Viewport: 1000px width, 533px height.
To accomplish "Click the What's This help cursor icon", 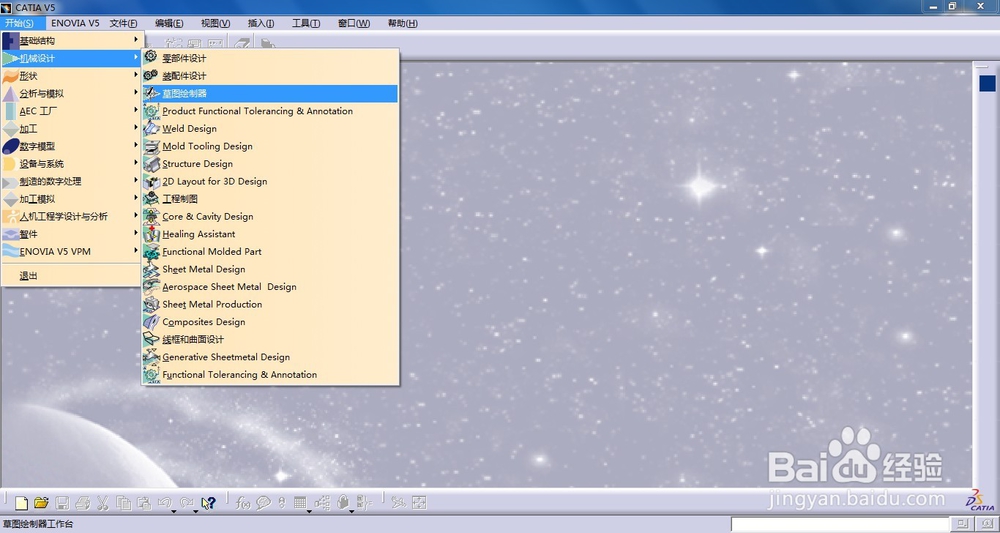I will 209,503.
